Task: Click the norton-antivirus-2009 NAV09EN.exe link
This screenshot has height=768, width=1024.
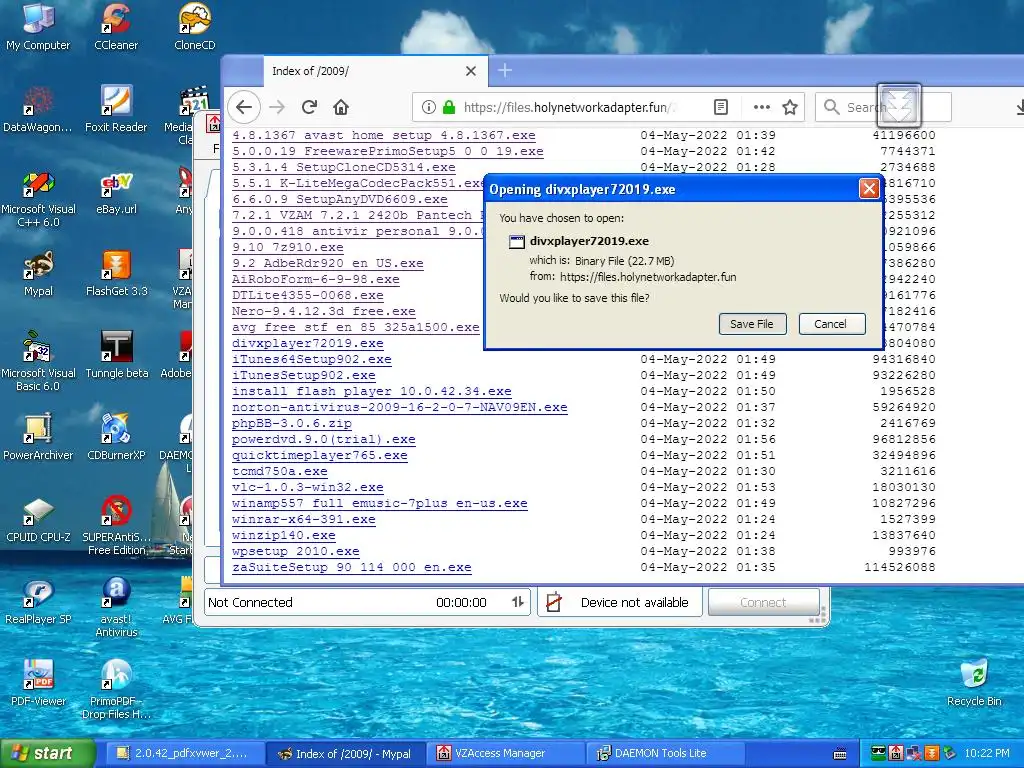Action: [x=400, y=407]
